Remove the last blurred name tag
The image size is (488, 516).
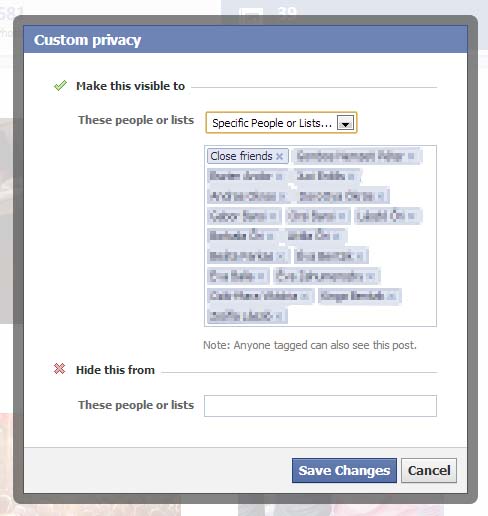point(279,316)
